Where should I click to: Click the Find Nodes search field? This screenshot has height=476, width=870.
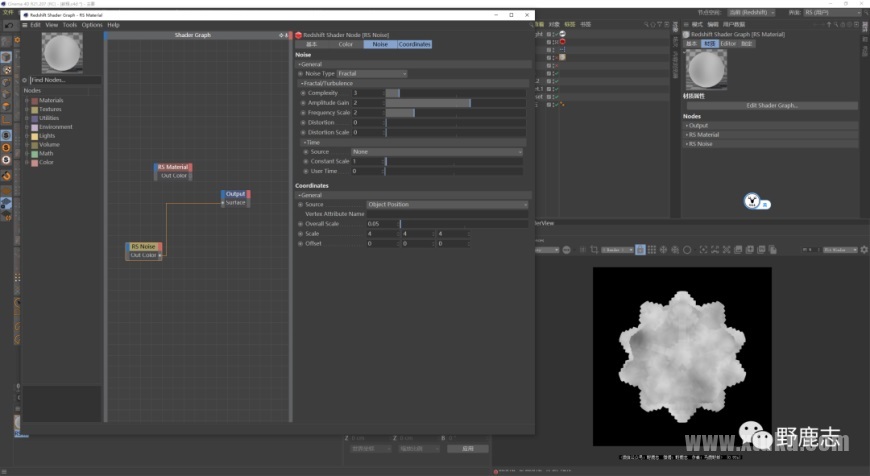coord(65,80)
